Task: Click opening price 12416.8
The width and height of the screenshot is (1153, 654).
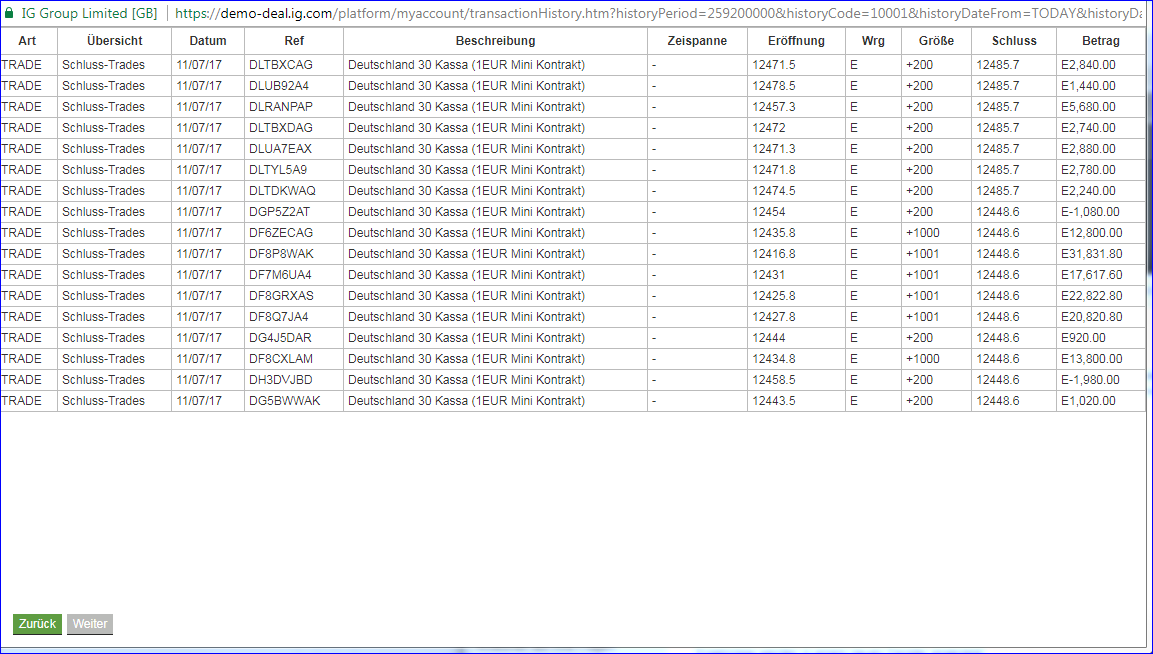Action: pos(774,254)
